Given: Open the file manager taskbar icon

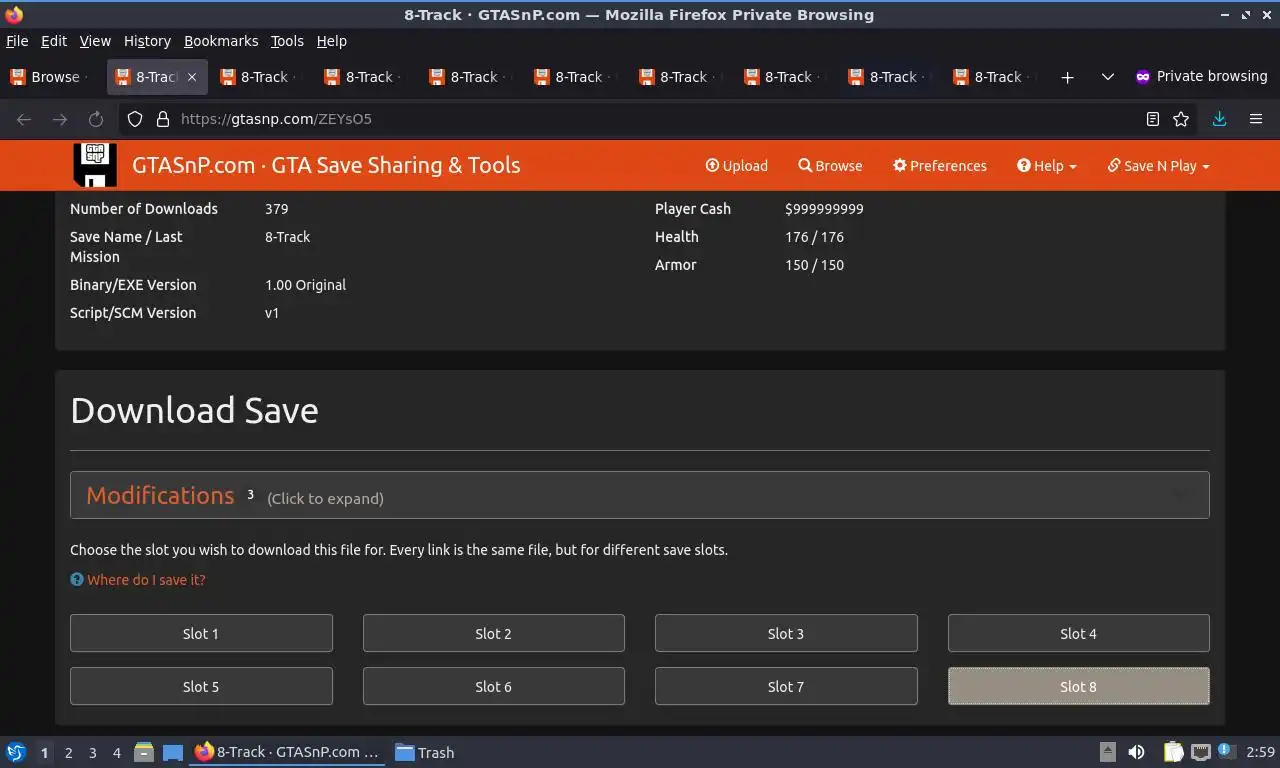Looking at the screenshot, I should [x=144, y=752].
